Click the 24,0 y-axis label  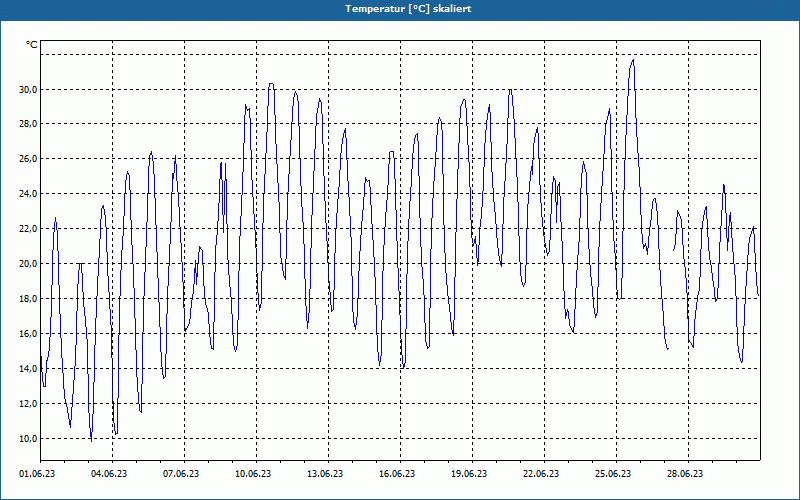coord(28,194)
